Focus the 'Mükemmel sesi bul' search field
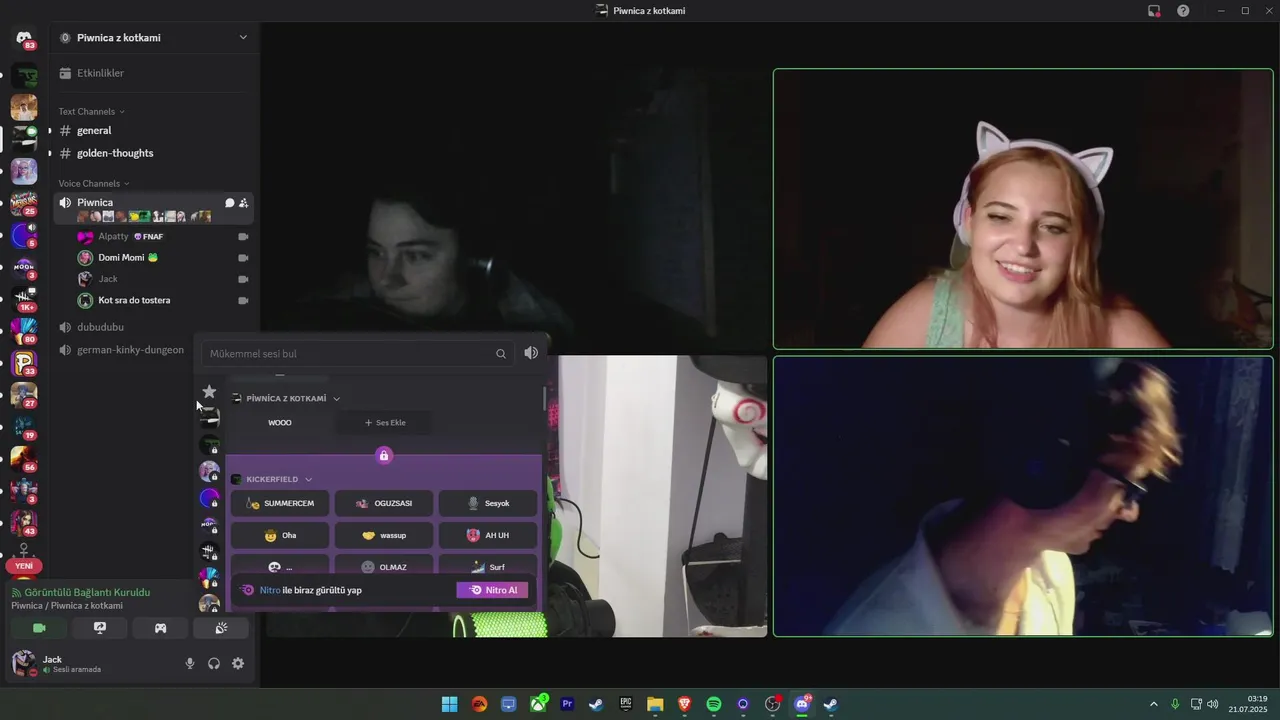Screen dimensions: 1280x720 point(357,353)
